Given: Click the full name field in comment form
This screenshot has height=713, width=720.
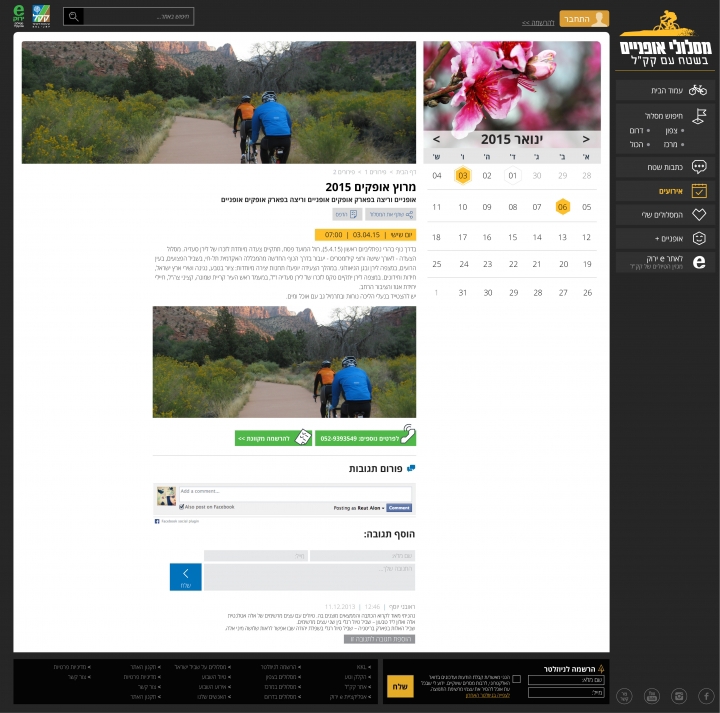Looking at the screenshot, I should (x=362, y=556).
